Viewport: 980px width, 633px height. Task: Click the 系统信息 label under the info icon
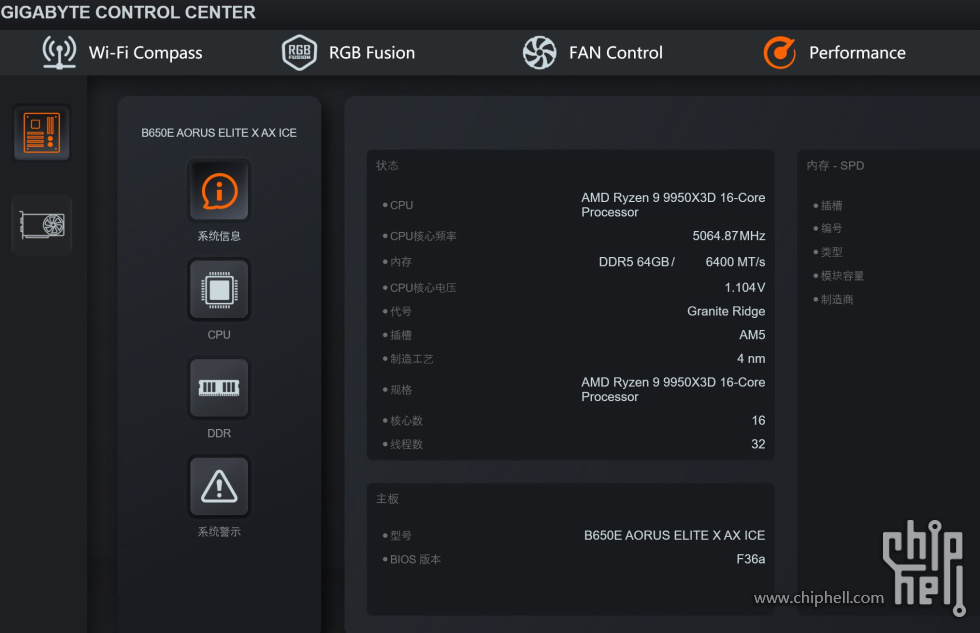pos(219,236)
